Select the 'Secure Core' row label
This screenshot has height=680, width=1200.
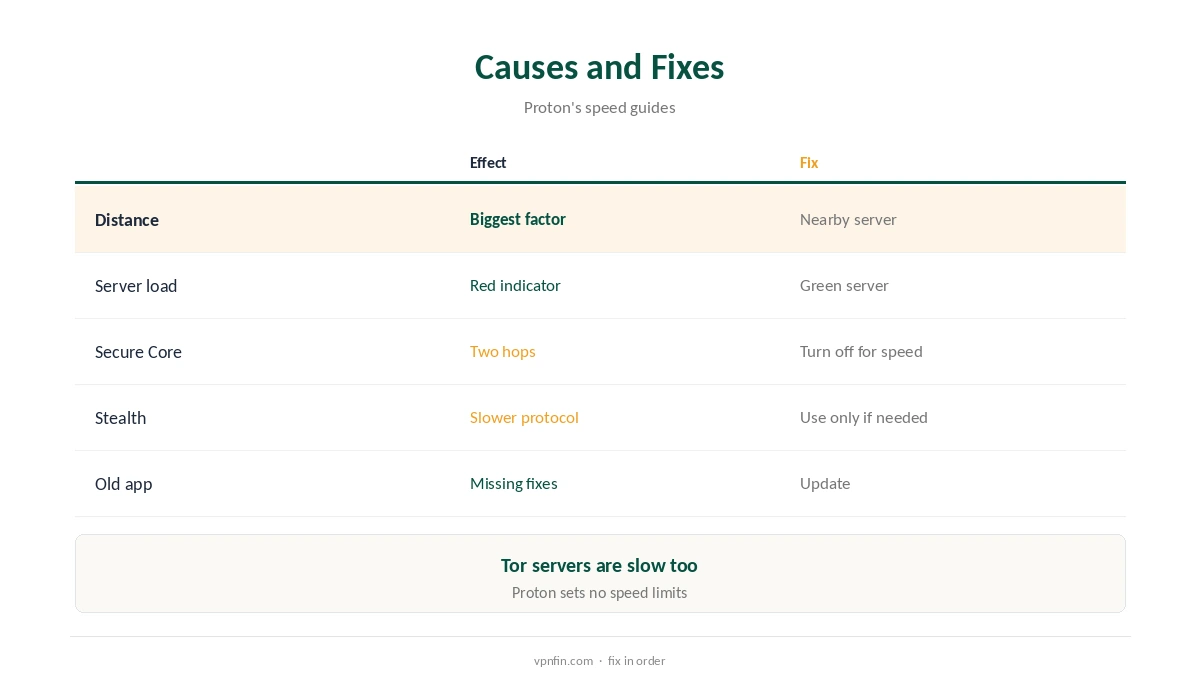click(138, 352)
